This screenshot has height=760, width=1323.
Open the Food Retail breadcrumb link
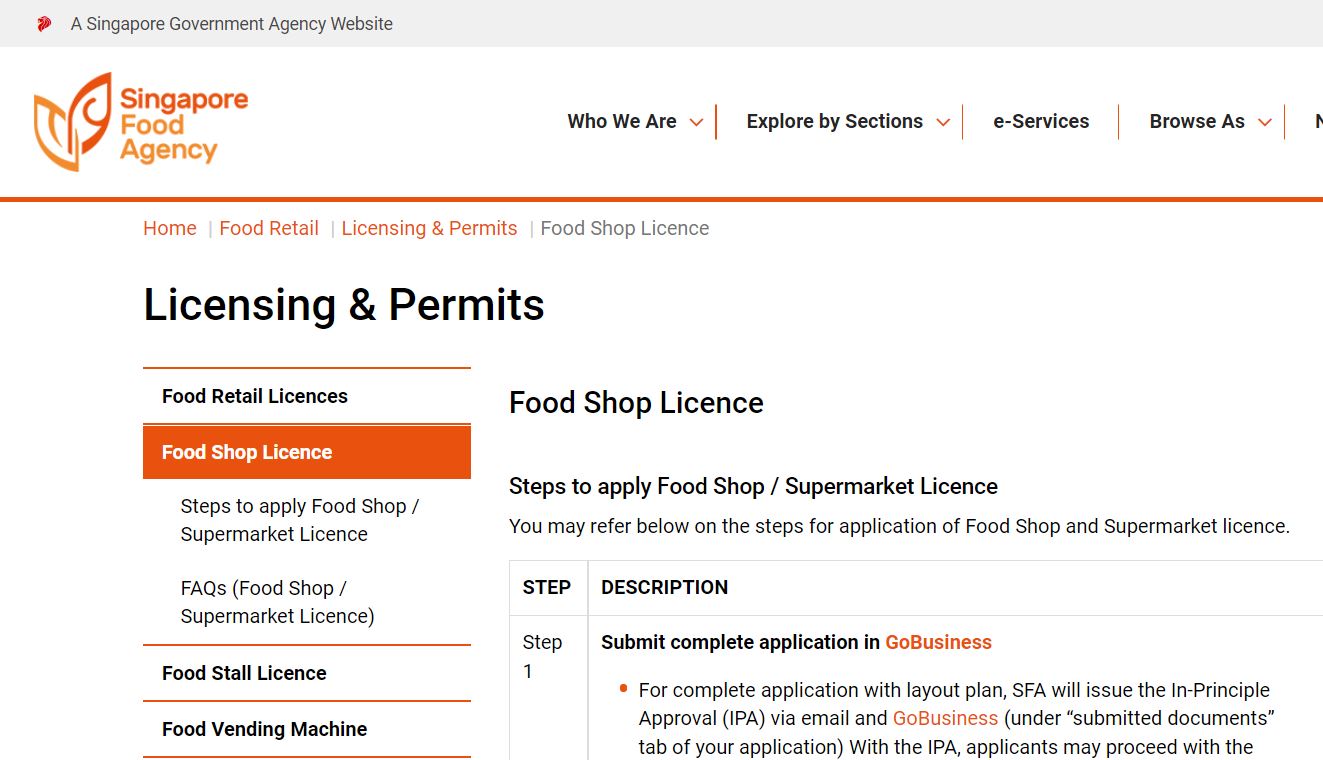pos(269,228)
